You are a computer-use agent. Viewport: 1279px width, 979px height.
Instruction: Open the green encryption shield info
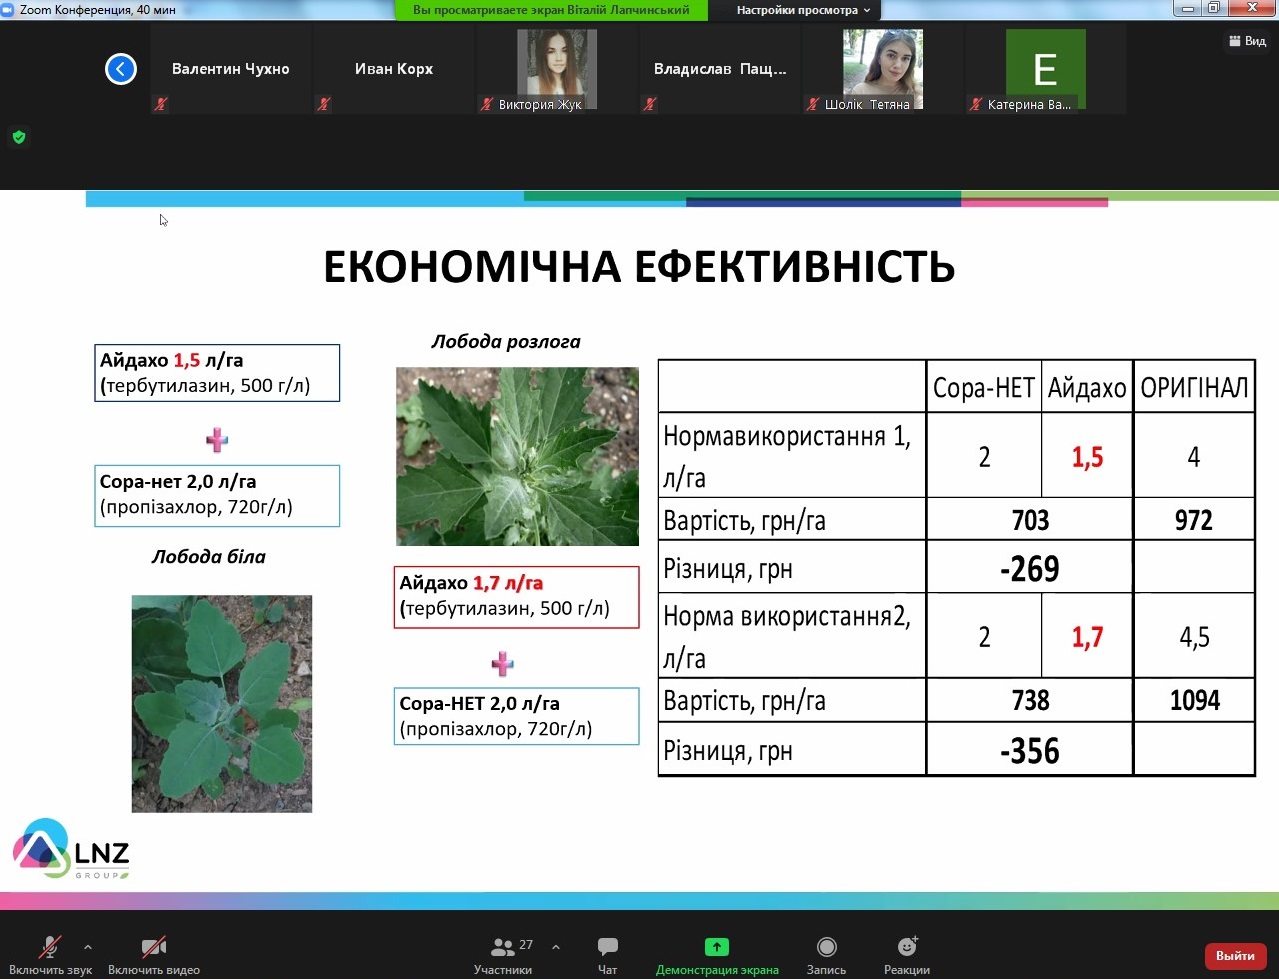(18, 137)
